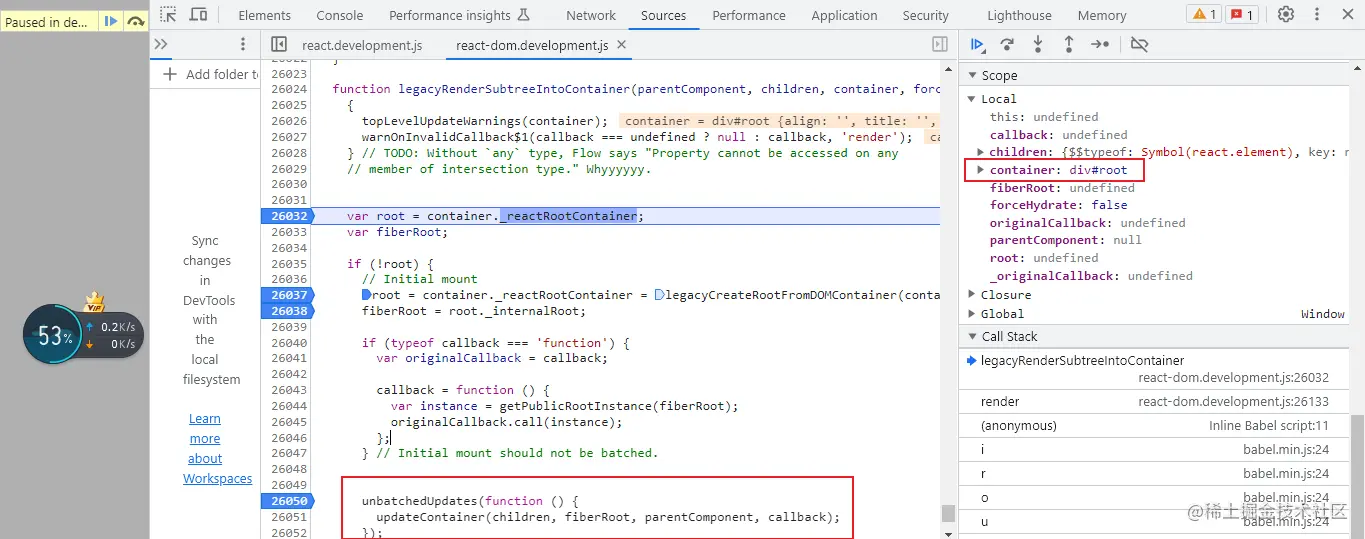Screen dimensions: 1365x539
Task: Click the inline breakpoint marker before legacyCreateRootFromDOMContainer
Action: (x=659, y=295)
